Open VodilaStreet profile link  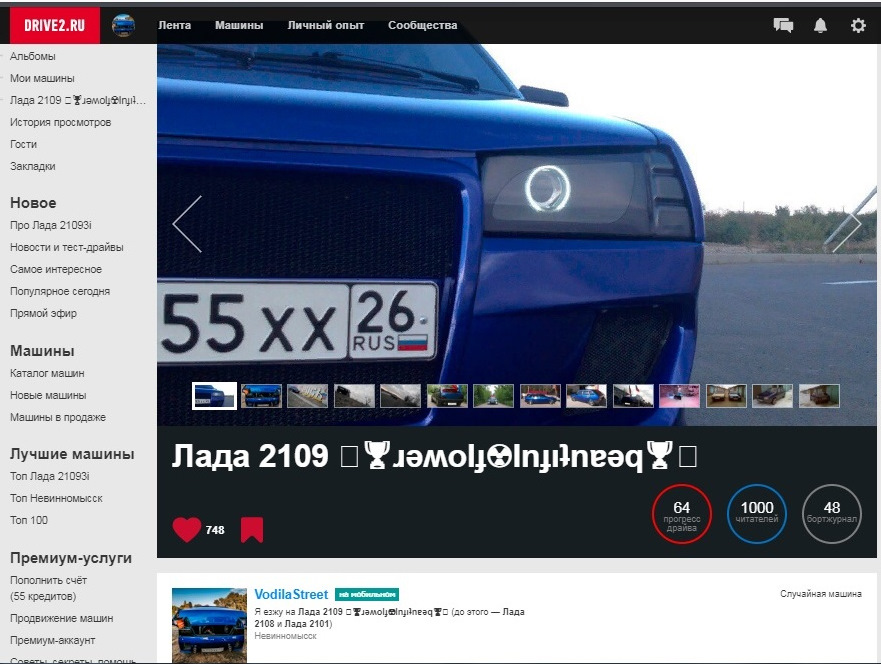tap(291, 594)
